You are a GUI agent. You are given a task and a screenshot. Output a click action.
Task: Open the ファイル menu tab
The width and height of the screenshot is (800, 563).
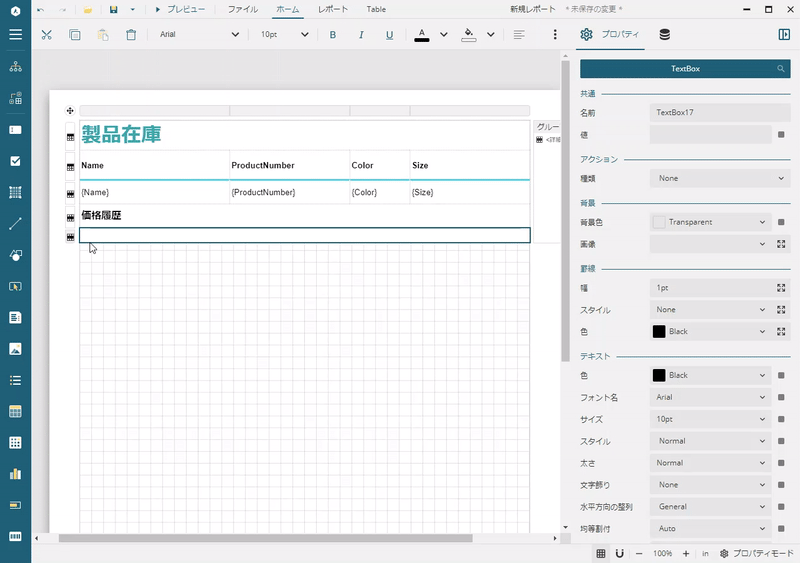(242, 9)
